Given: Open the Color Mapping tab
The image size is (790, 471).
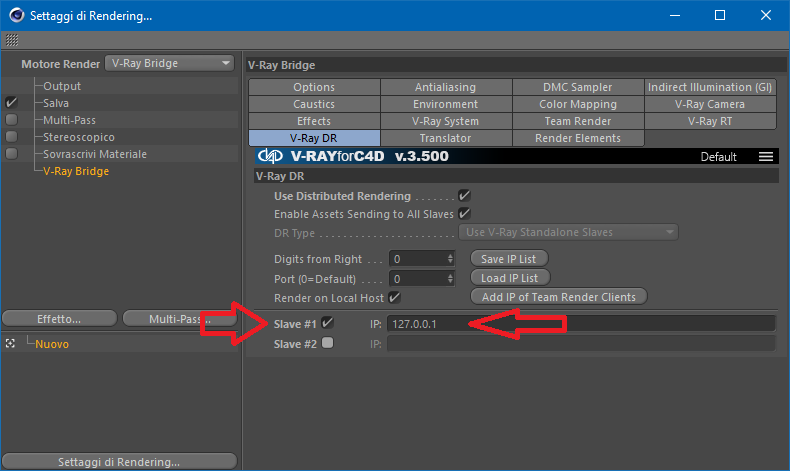Looking at the screenshot, I should [x=578, y=104].
